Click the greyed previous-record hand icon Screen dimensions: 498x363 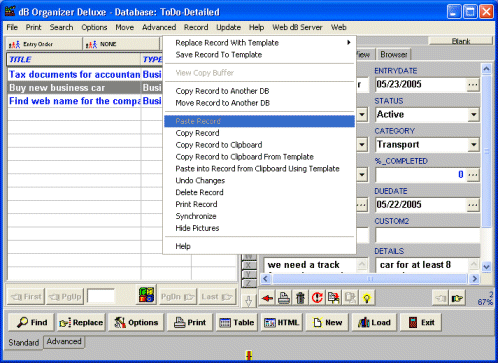click(441, 298)
